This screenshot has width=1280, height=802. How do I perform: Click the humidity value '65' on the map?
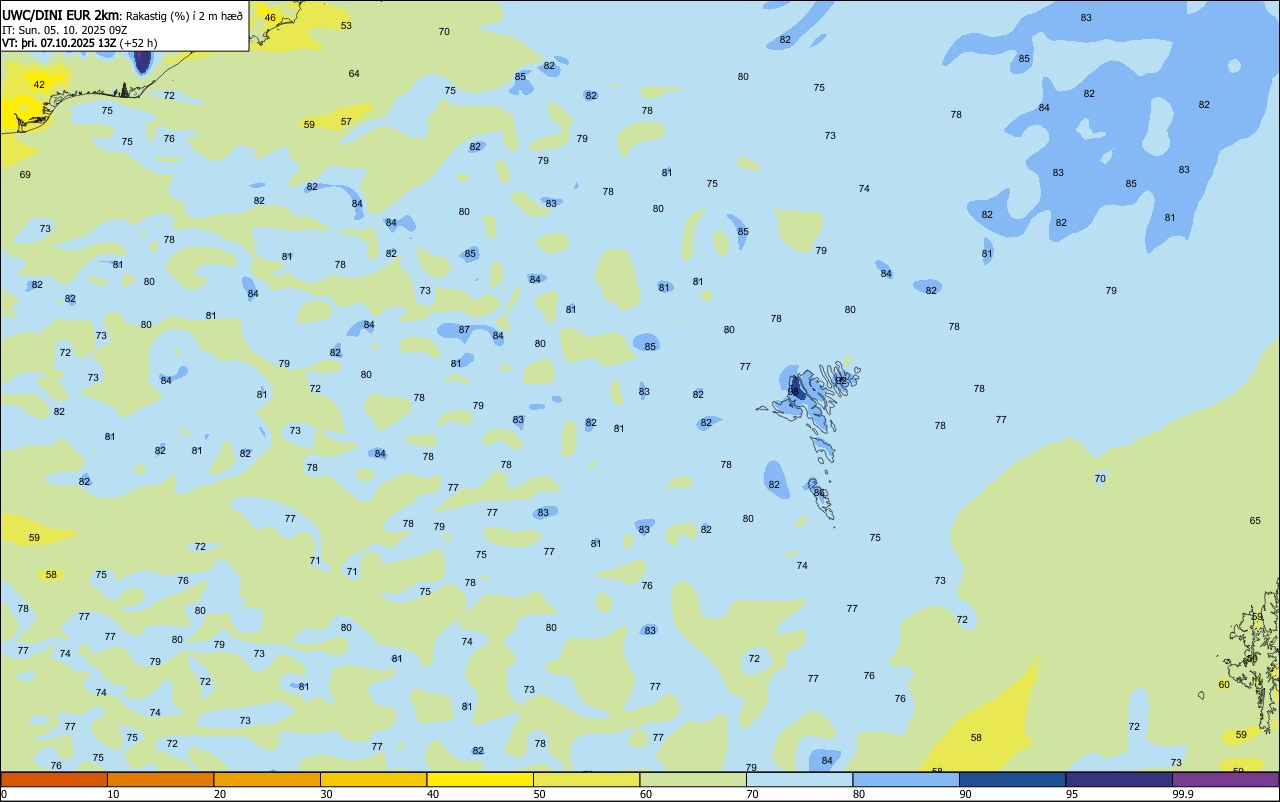[x=1255, y=521]
